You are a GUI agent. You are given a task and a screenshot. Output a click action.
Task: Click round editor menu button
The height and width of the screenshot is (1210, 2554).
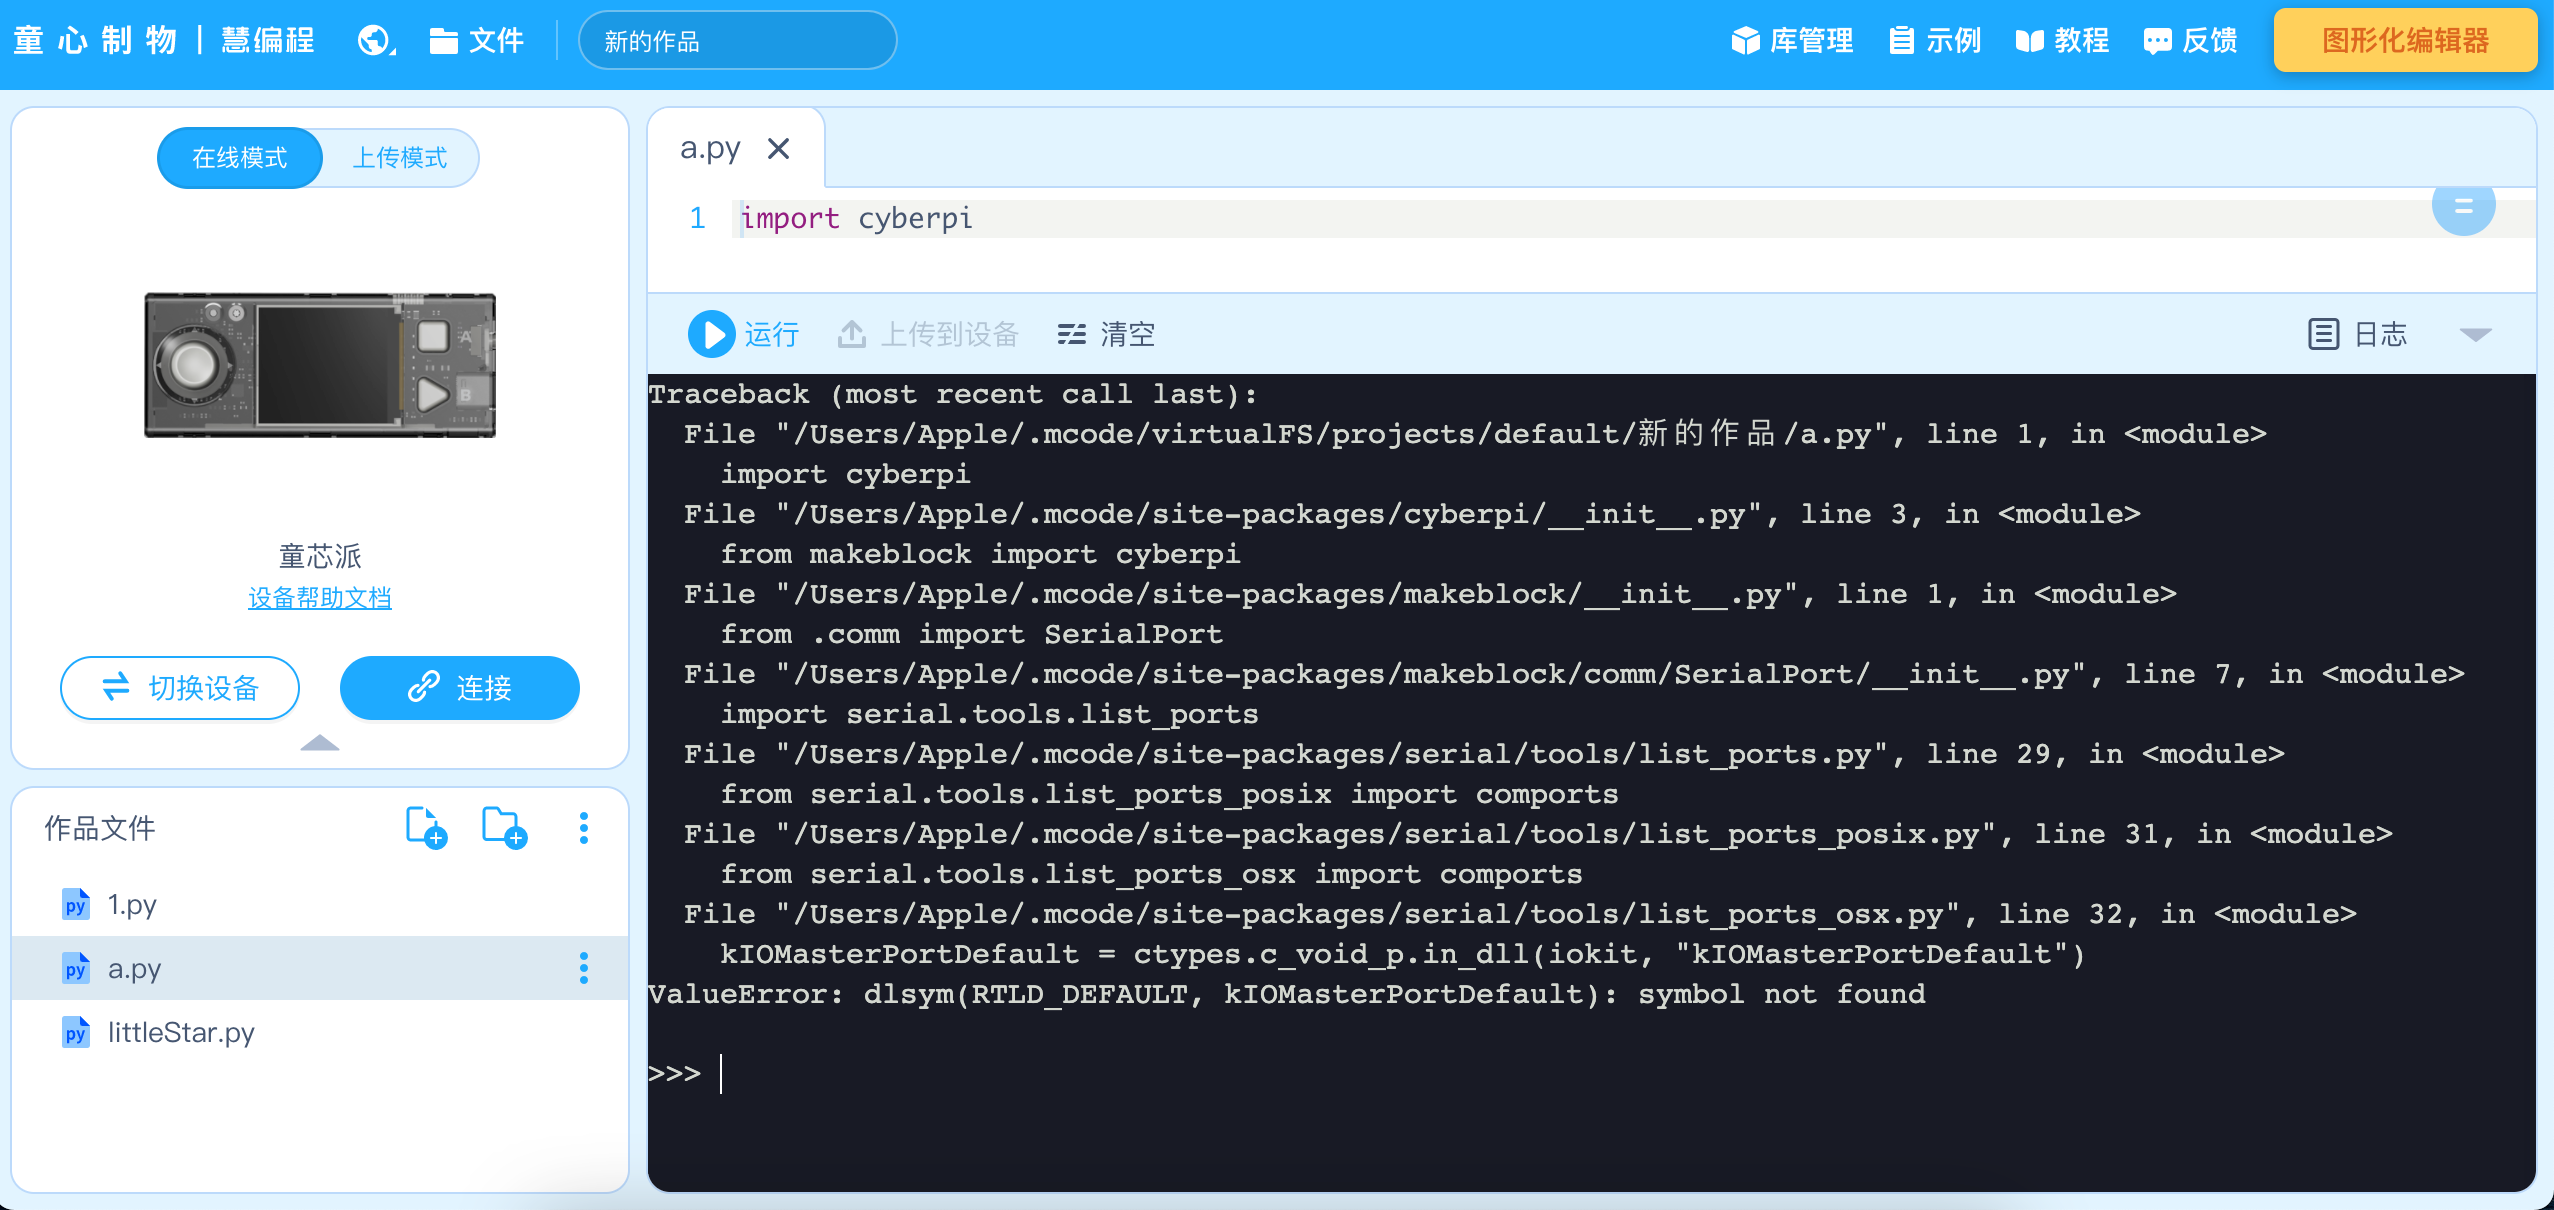[x=2463, y=206]
